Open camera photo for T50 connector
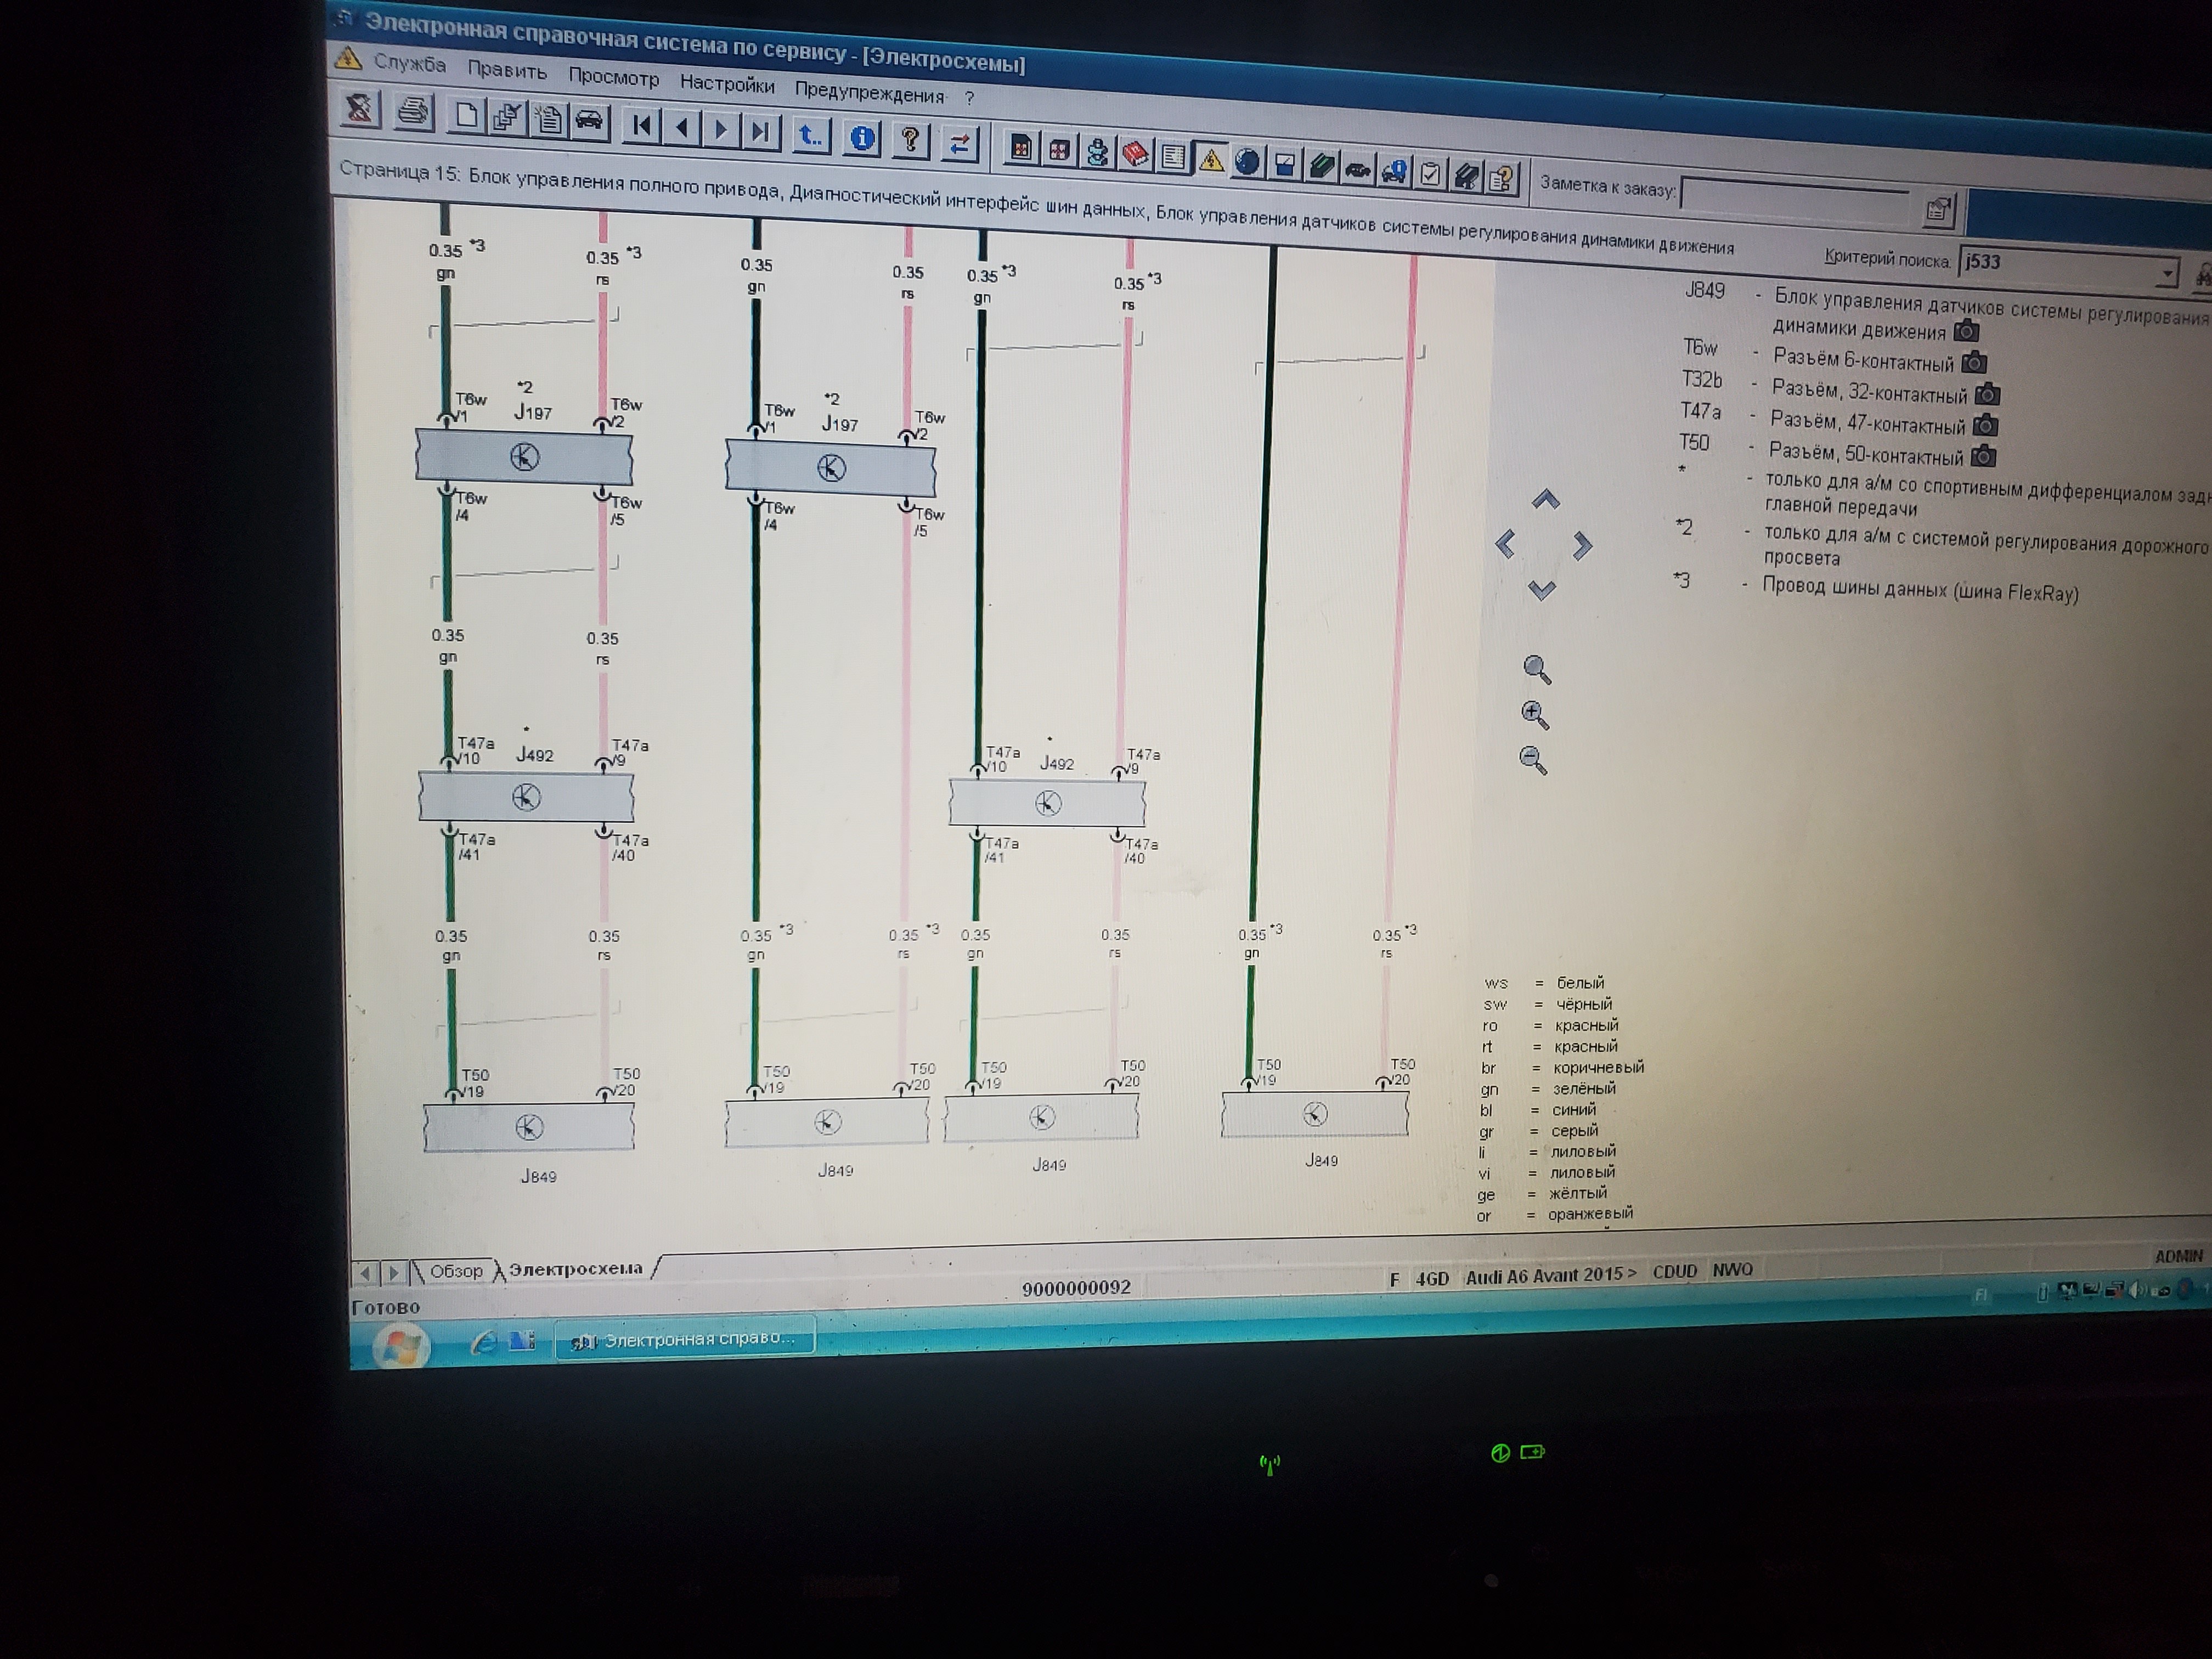Screen dimensions: 2212x1659 click(1984, 457)
